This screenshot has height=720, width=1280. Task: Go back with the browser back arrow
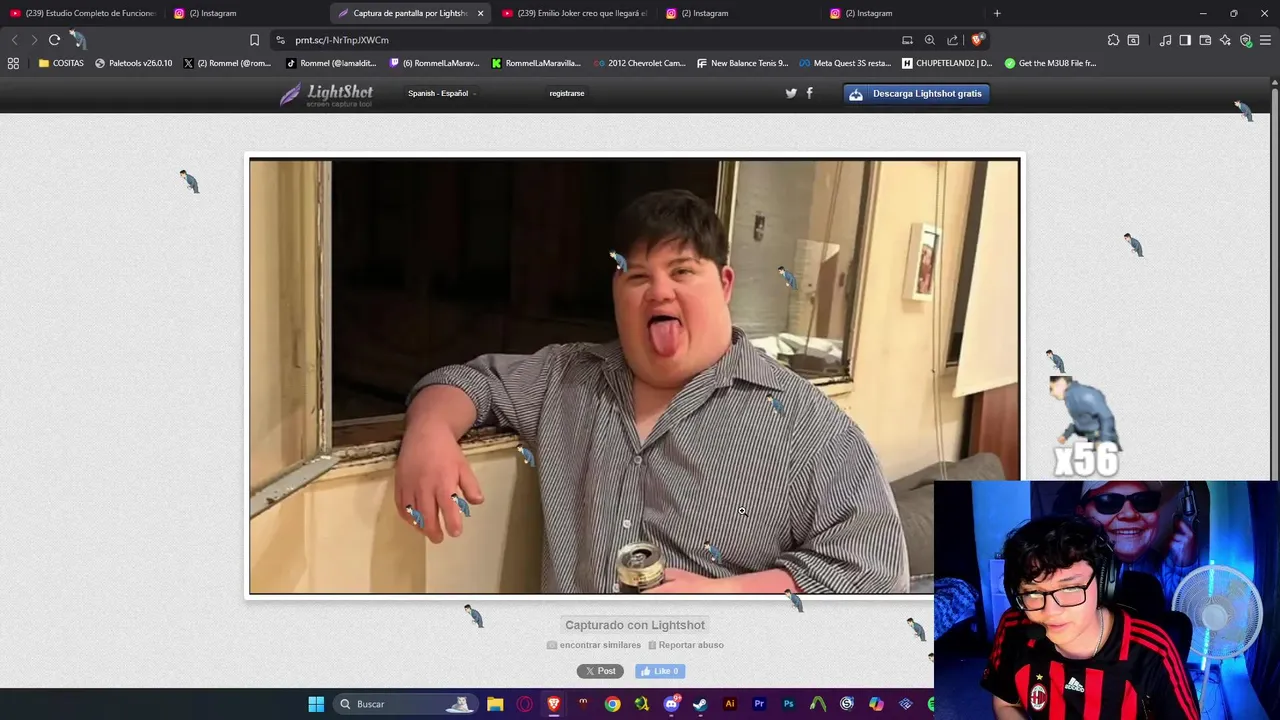click(x=14, y=40)
